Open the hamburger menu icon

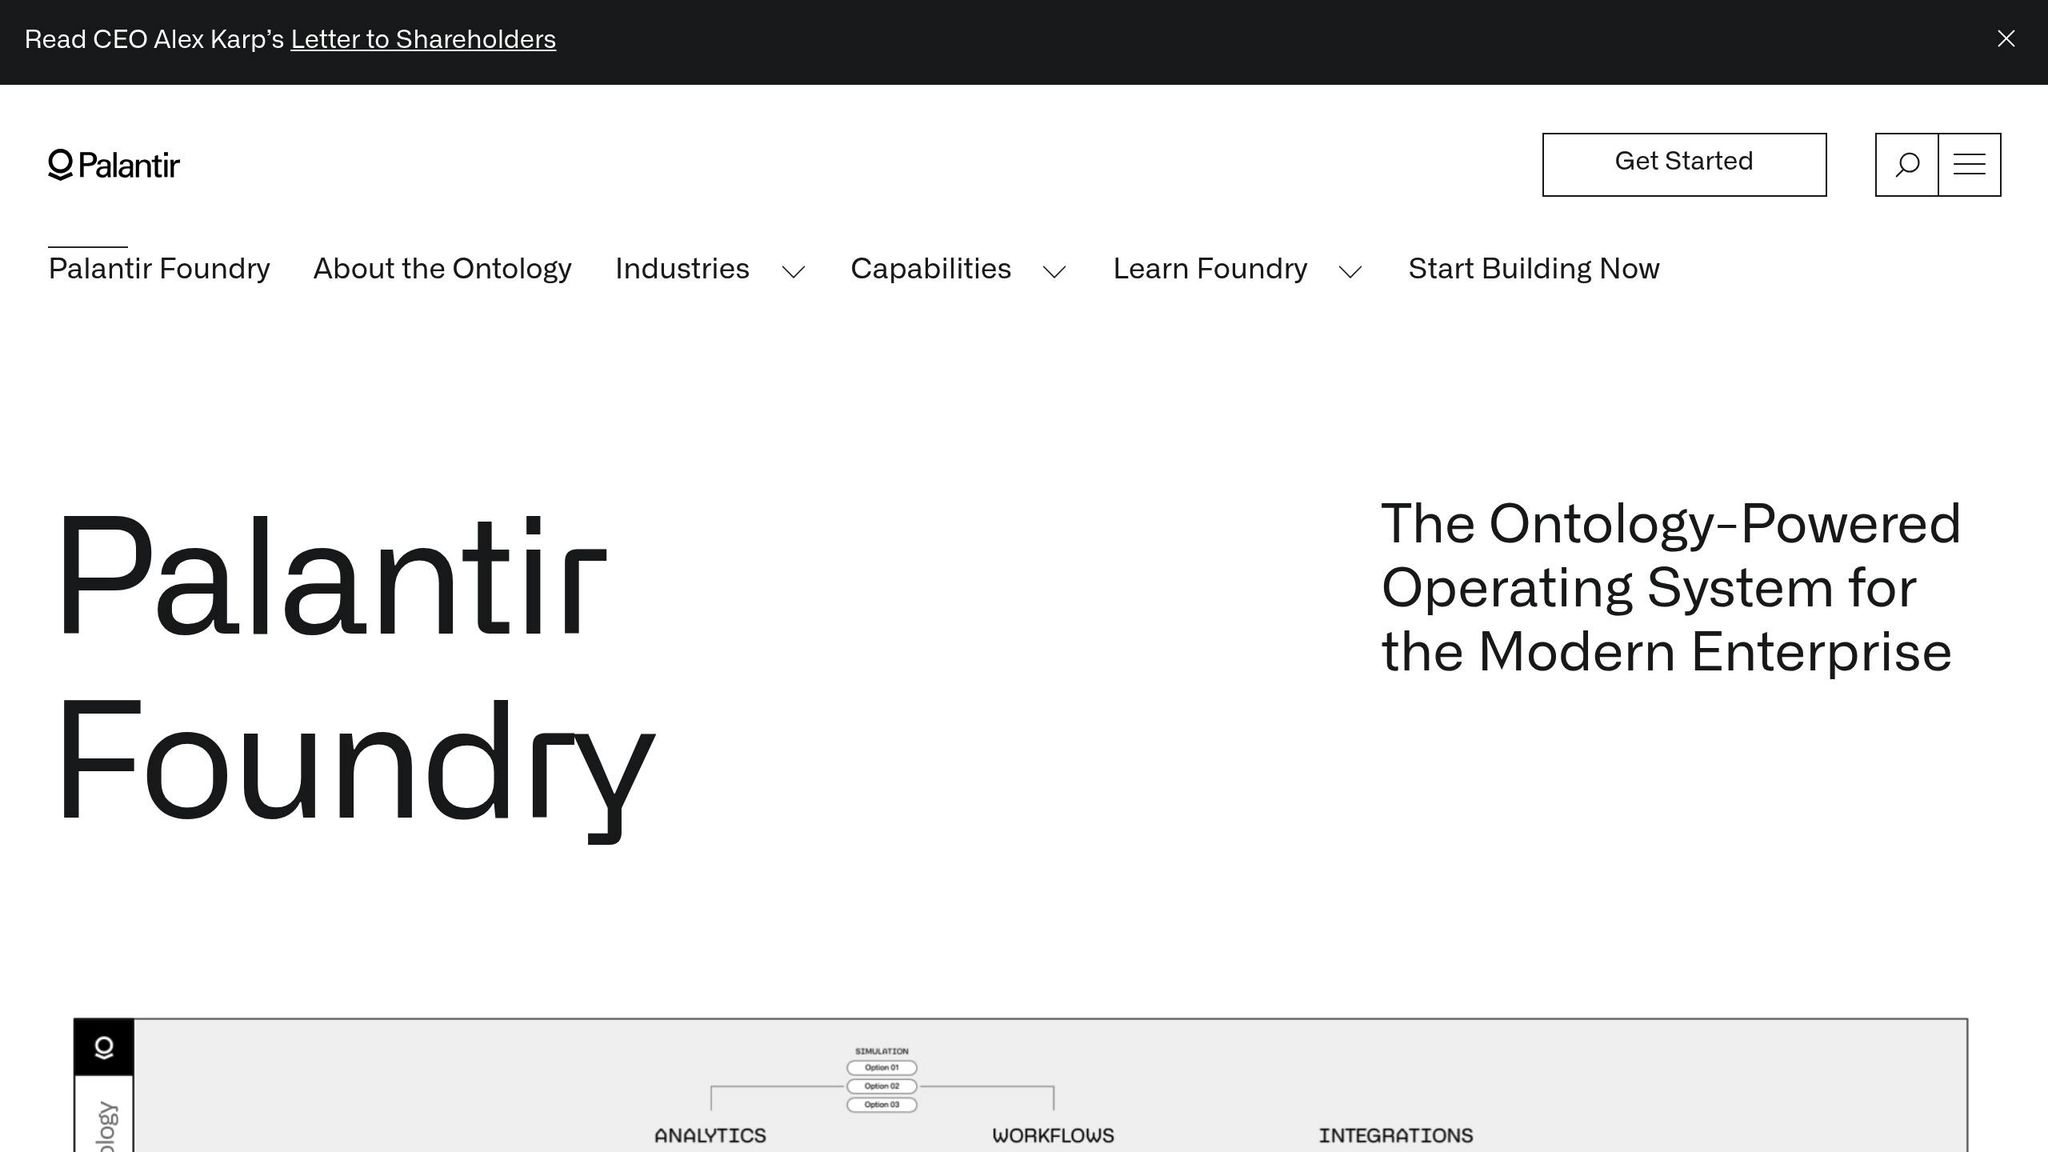point(1969,165)
